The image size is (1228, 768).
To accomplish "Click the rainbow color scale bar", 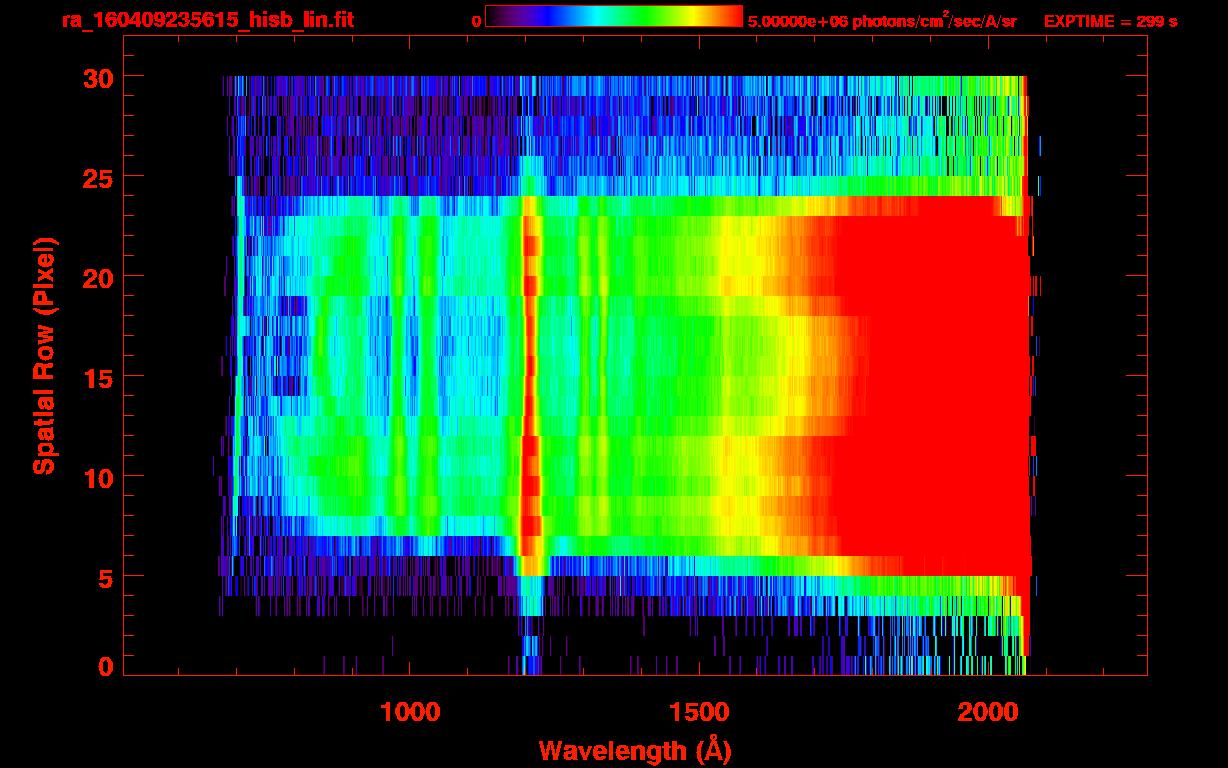I will 613,17.
